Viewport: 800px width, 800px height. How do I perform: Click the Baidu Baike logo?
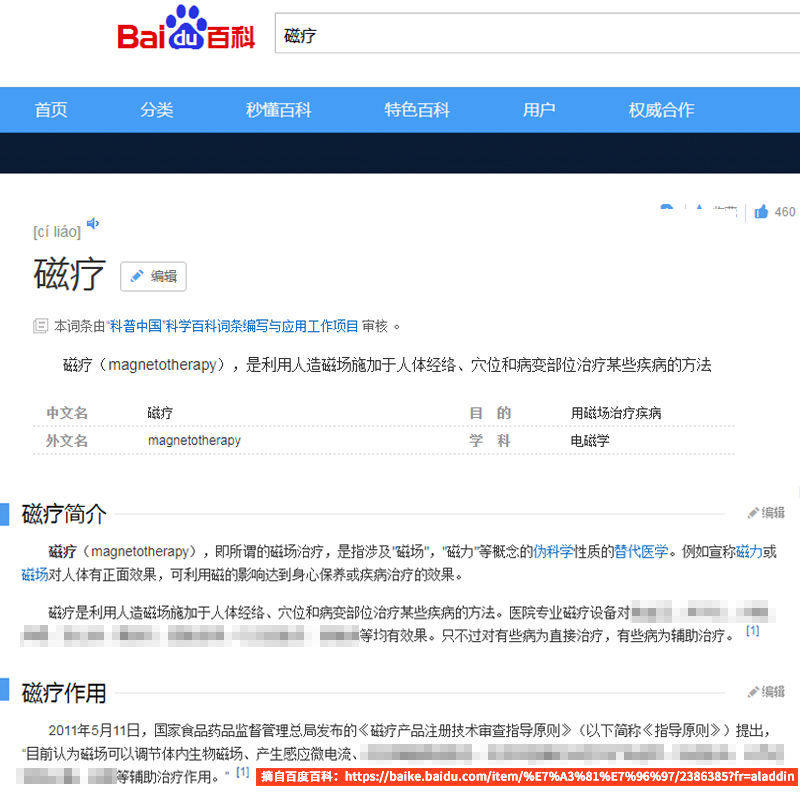(x=186, y=28)
